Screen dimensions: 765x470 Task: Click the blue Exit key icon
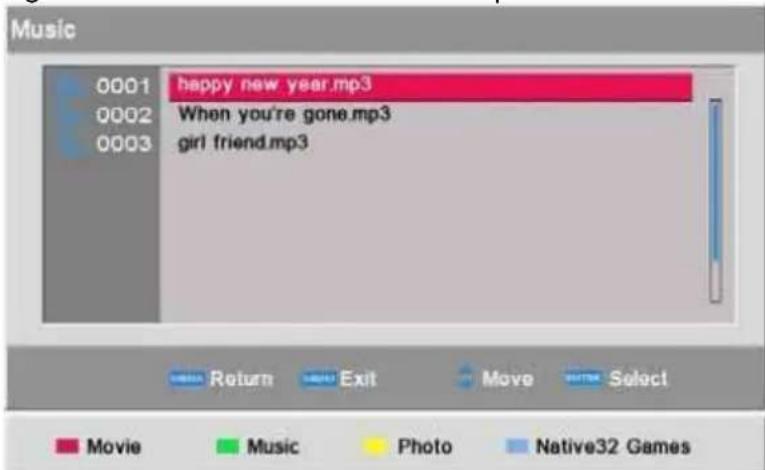[318, 379]
